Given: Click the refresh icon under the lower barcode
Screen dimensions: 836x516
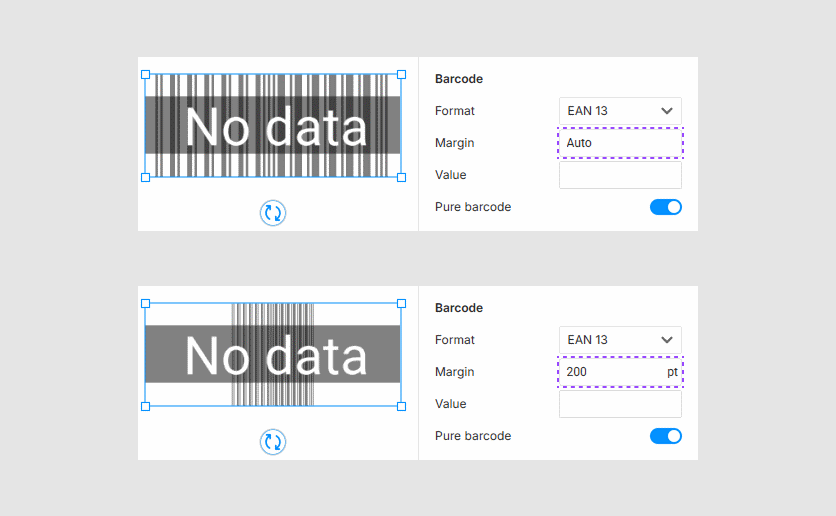Looking at the screenshot, I should [273, 442].
